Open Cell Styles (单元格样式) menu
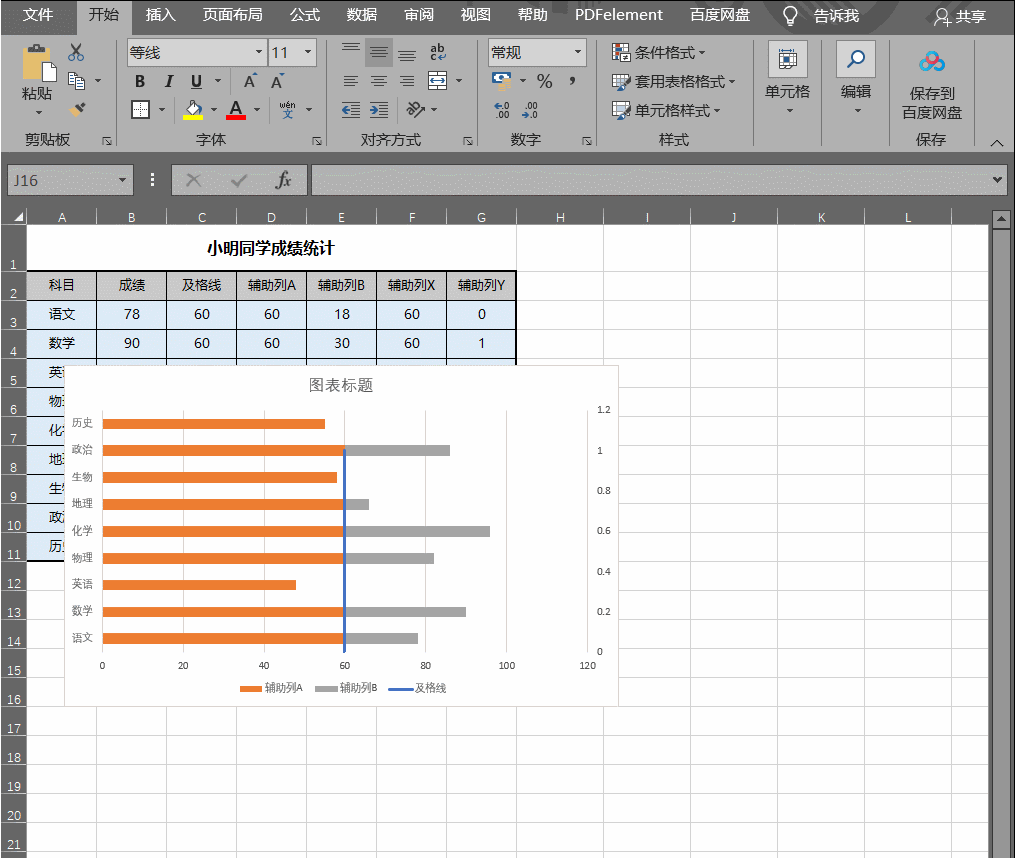Viewport: 1015px width, 858px height. click(x=665, y=111)
